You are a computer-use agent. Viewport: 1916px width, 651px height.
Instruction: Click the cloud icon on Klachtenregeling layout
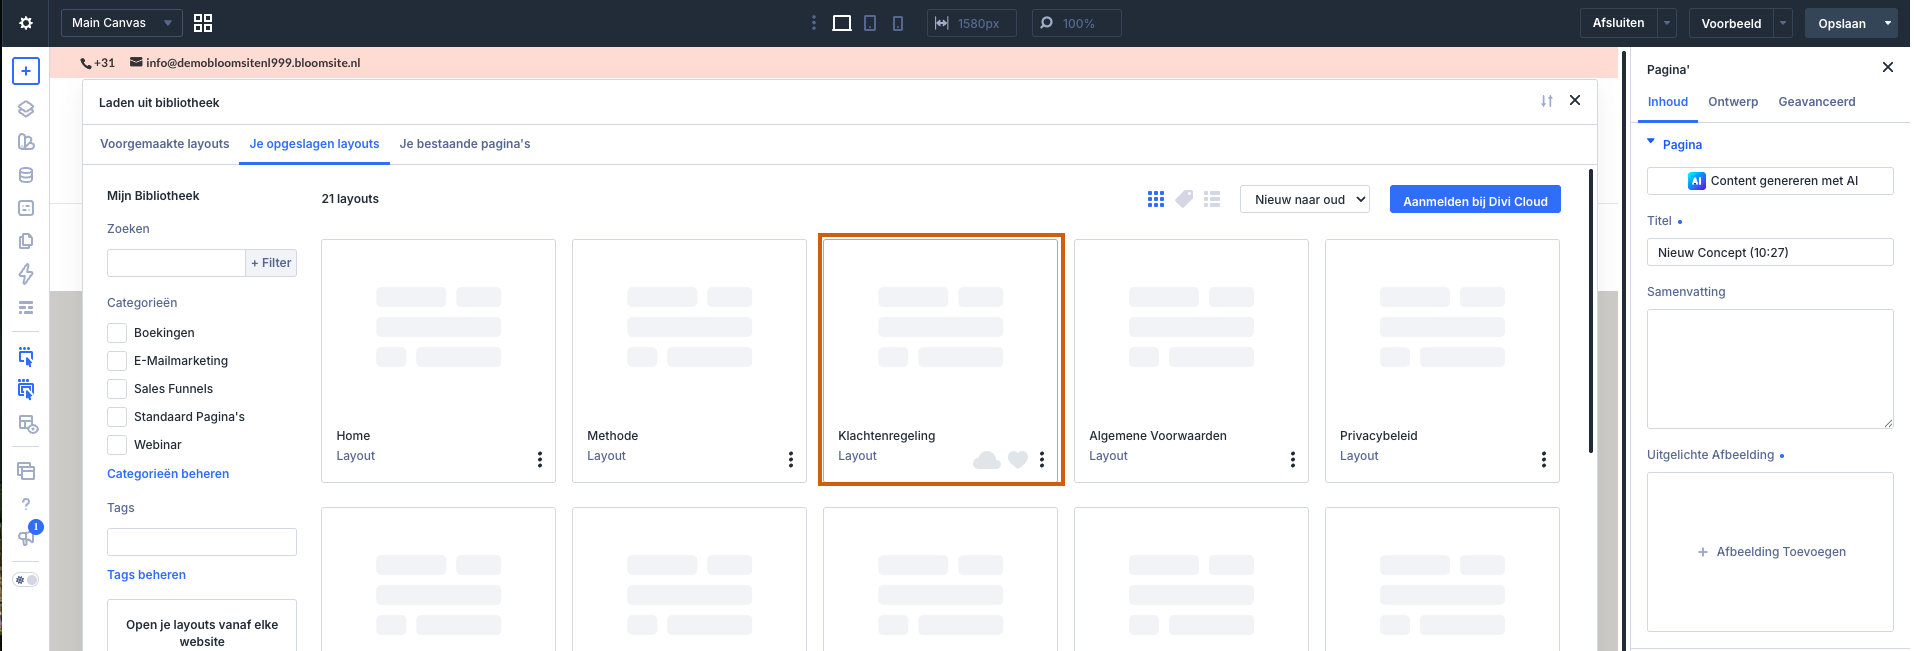click(x=987, y=460)
